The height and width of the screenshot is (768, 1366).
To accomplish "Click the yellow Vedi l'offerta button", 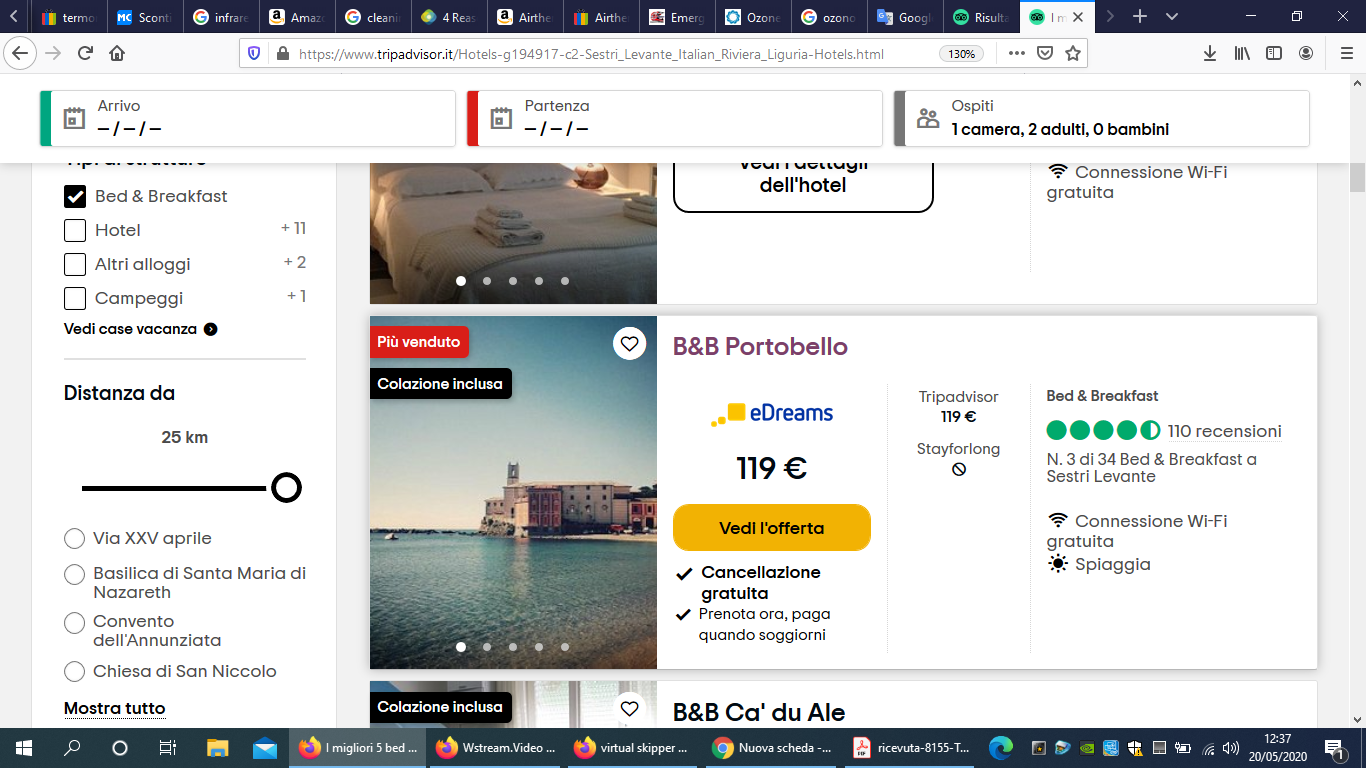I will 772,527.
